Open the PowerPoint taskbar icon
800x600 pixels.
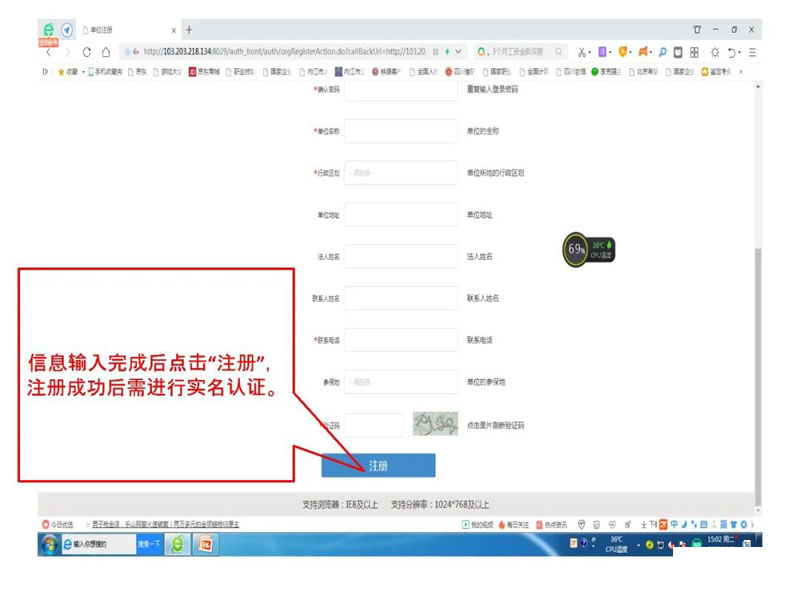tap(206, 544)
